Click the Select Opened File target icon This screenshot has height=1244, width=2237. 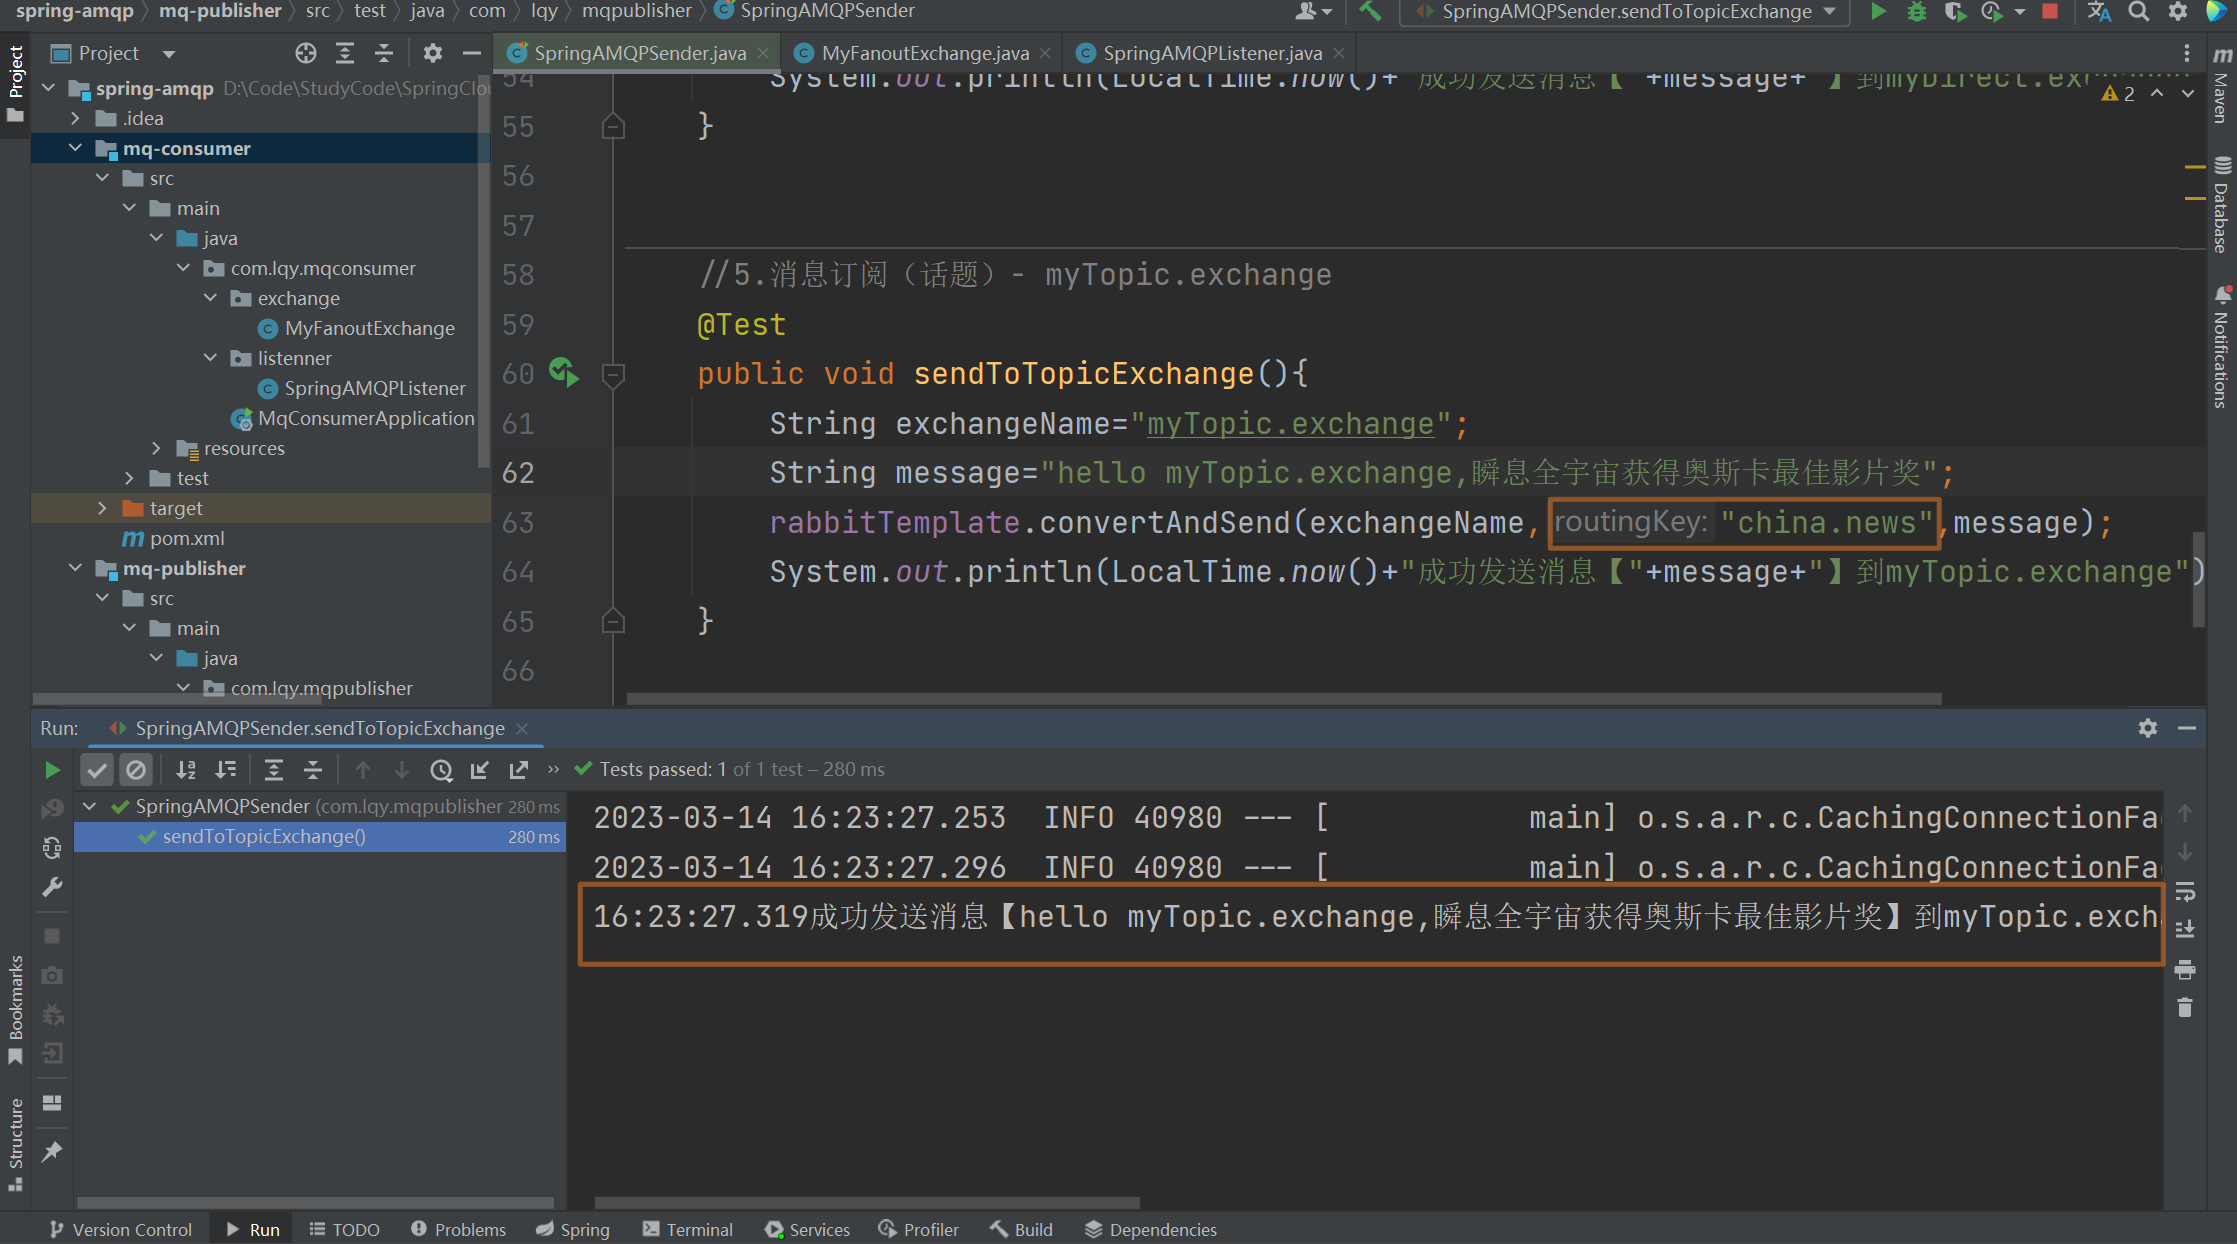click(306, 53)
